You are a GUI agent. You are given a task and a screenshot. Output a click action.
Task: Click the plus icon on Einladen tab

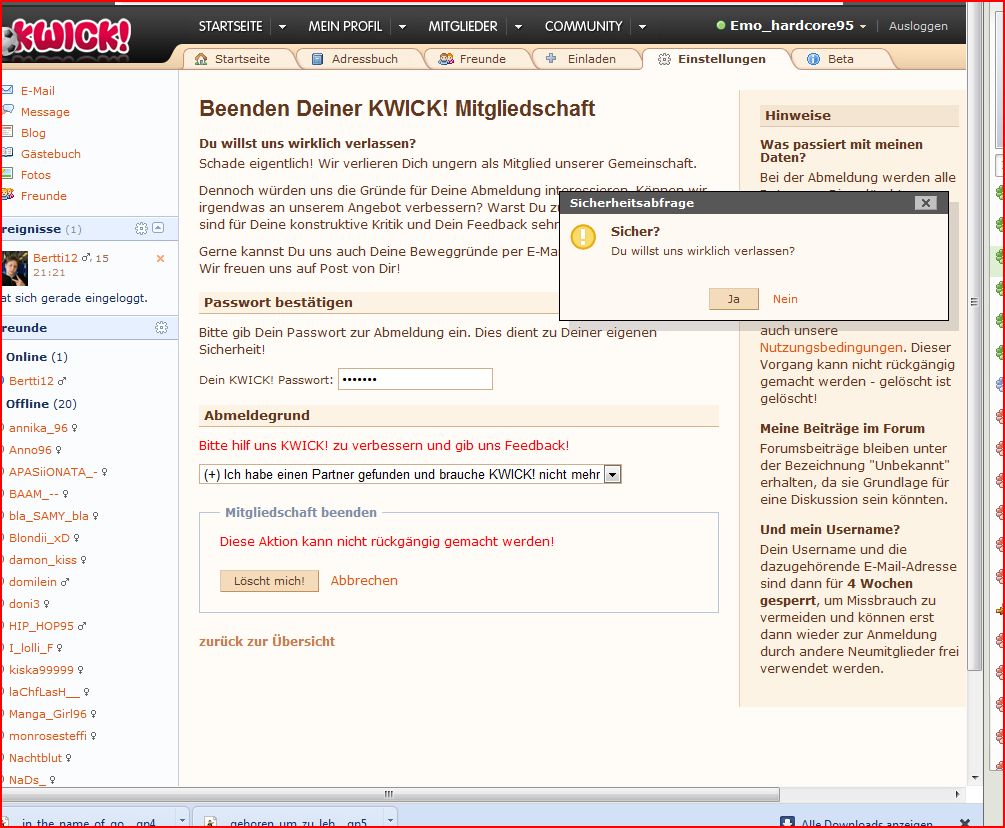[x=551, y=58]
